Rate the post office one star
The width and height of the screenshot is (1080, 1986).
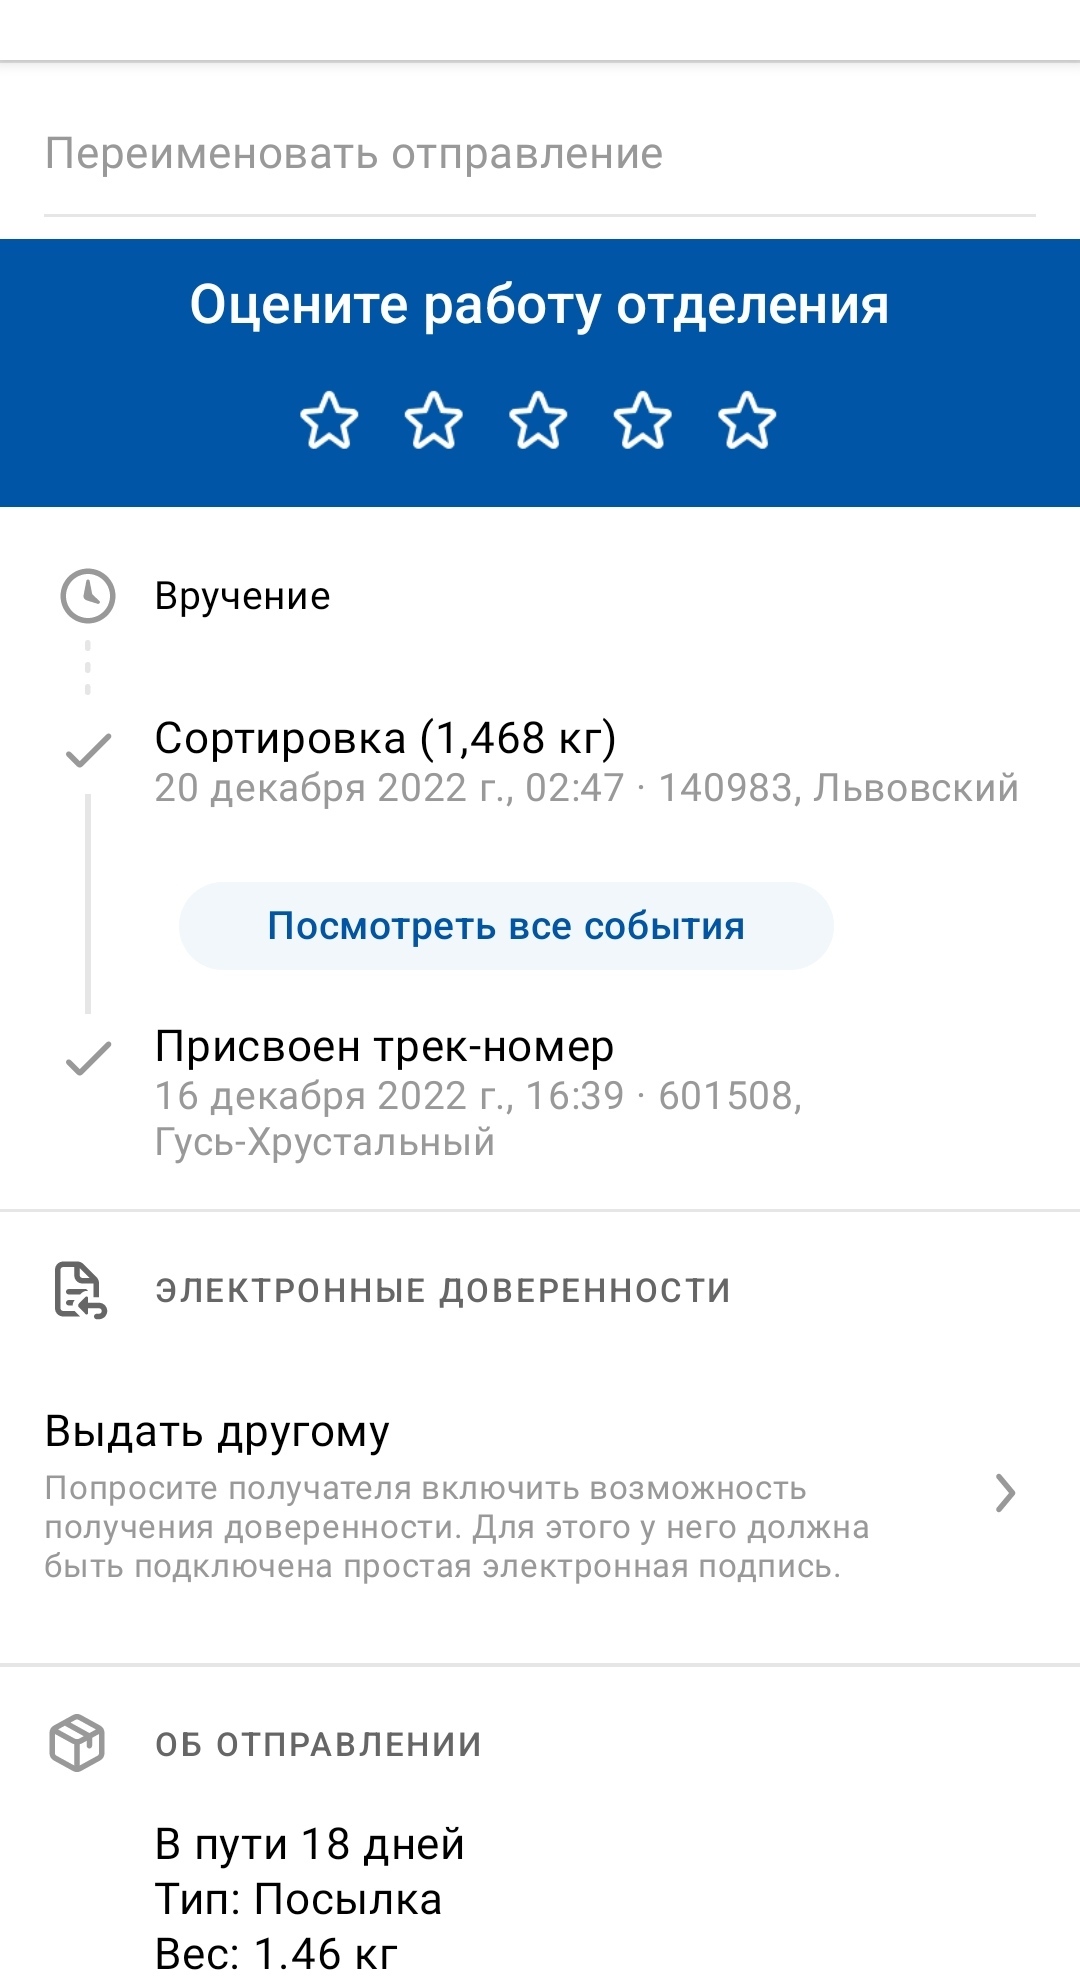tap(329, 421)
